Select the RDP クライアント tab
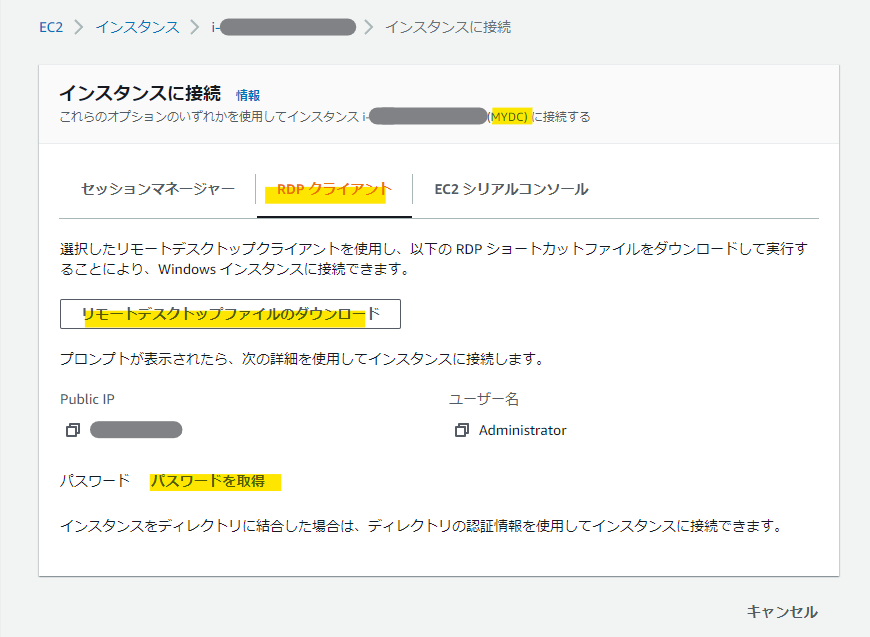The width and height of the screenshot is (870, 637). click(x=334, y=188)
